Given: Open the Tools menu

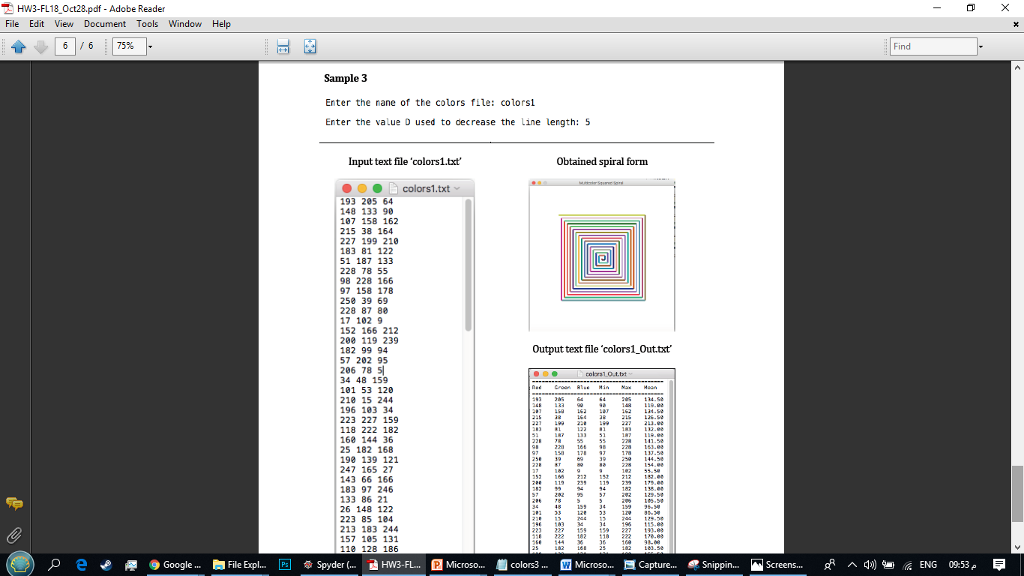Looking at the screenshot, I should pos(147,23).
